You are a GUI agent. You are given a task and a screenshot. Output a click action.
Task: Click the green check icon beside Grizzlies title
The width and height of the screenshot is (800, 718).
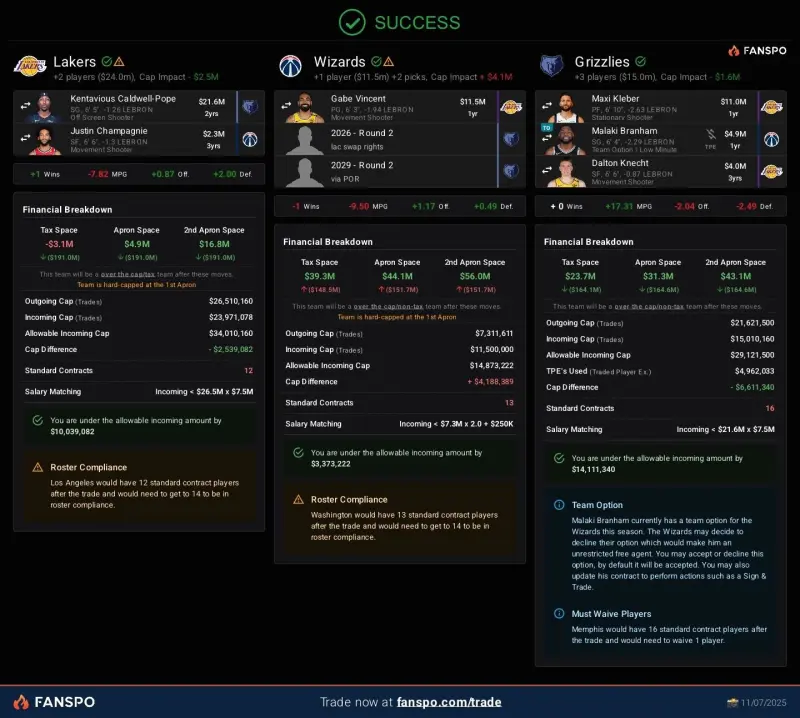640,62
